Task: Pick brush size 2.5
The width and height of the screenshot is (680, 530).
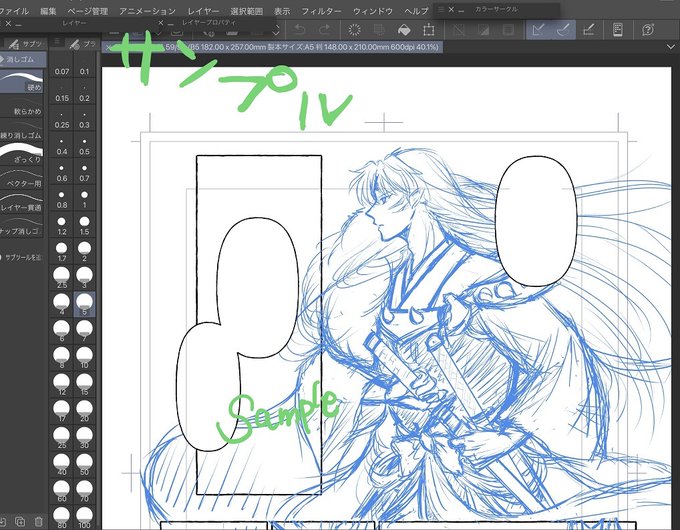Action: tap(62, 278)
